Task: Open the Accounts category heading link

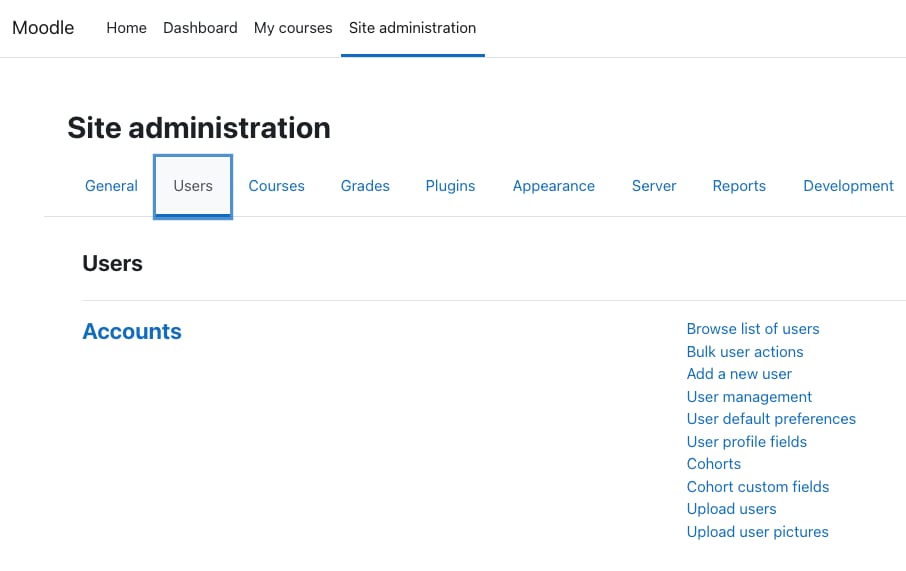Action: point(132,332)
